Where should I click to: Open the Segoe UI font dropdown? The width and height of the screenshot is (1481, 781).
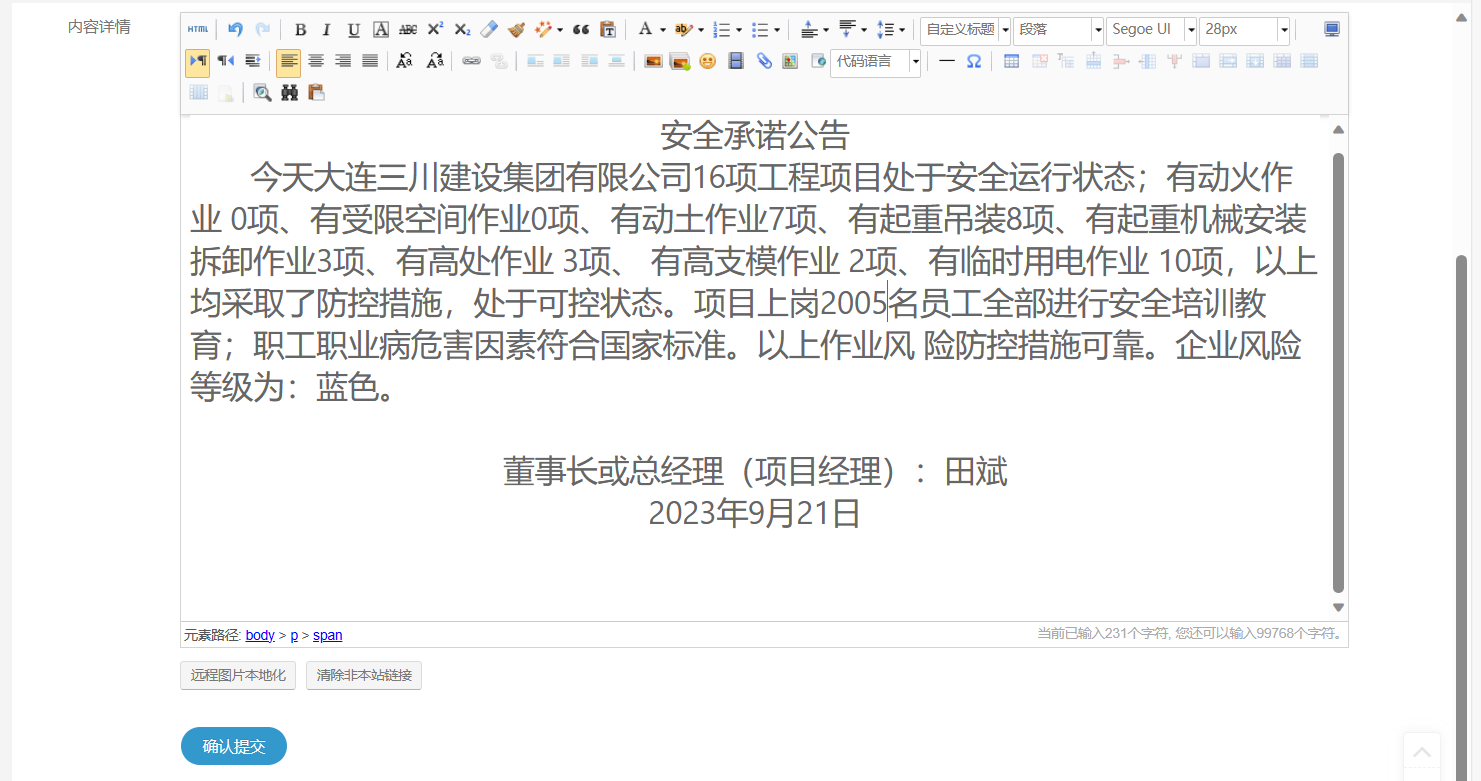pyautogui.click(x=1151, y=30)
